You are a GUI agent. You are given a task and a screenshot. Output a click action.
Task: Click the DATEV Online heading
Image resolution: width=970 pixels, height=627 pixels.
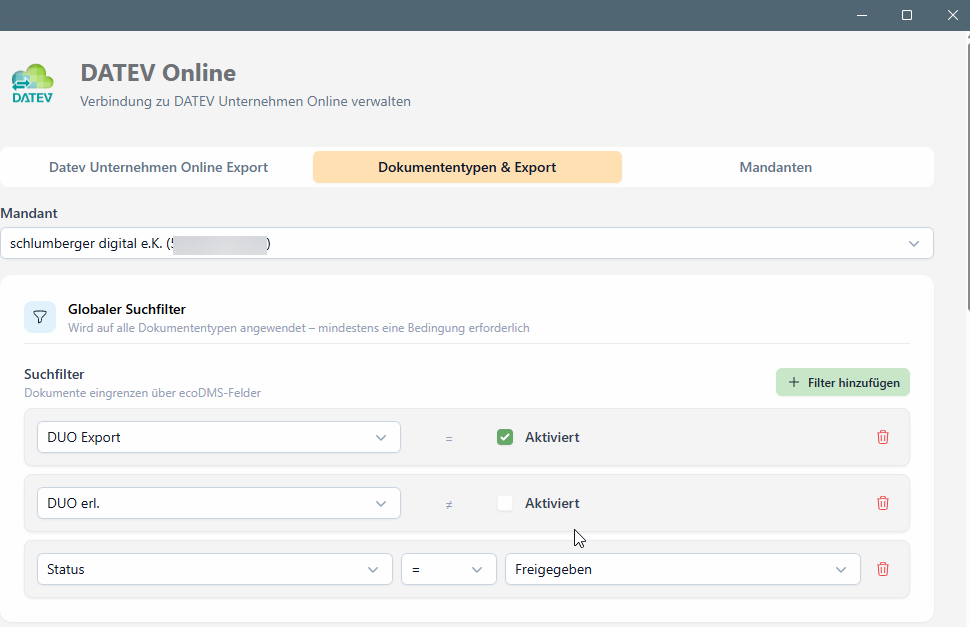[x=158, y=73]
